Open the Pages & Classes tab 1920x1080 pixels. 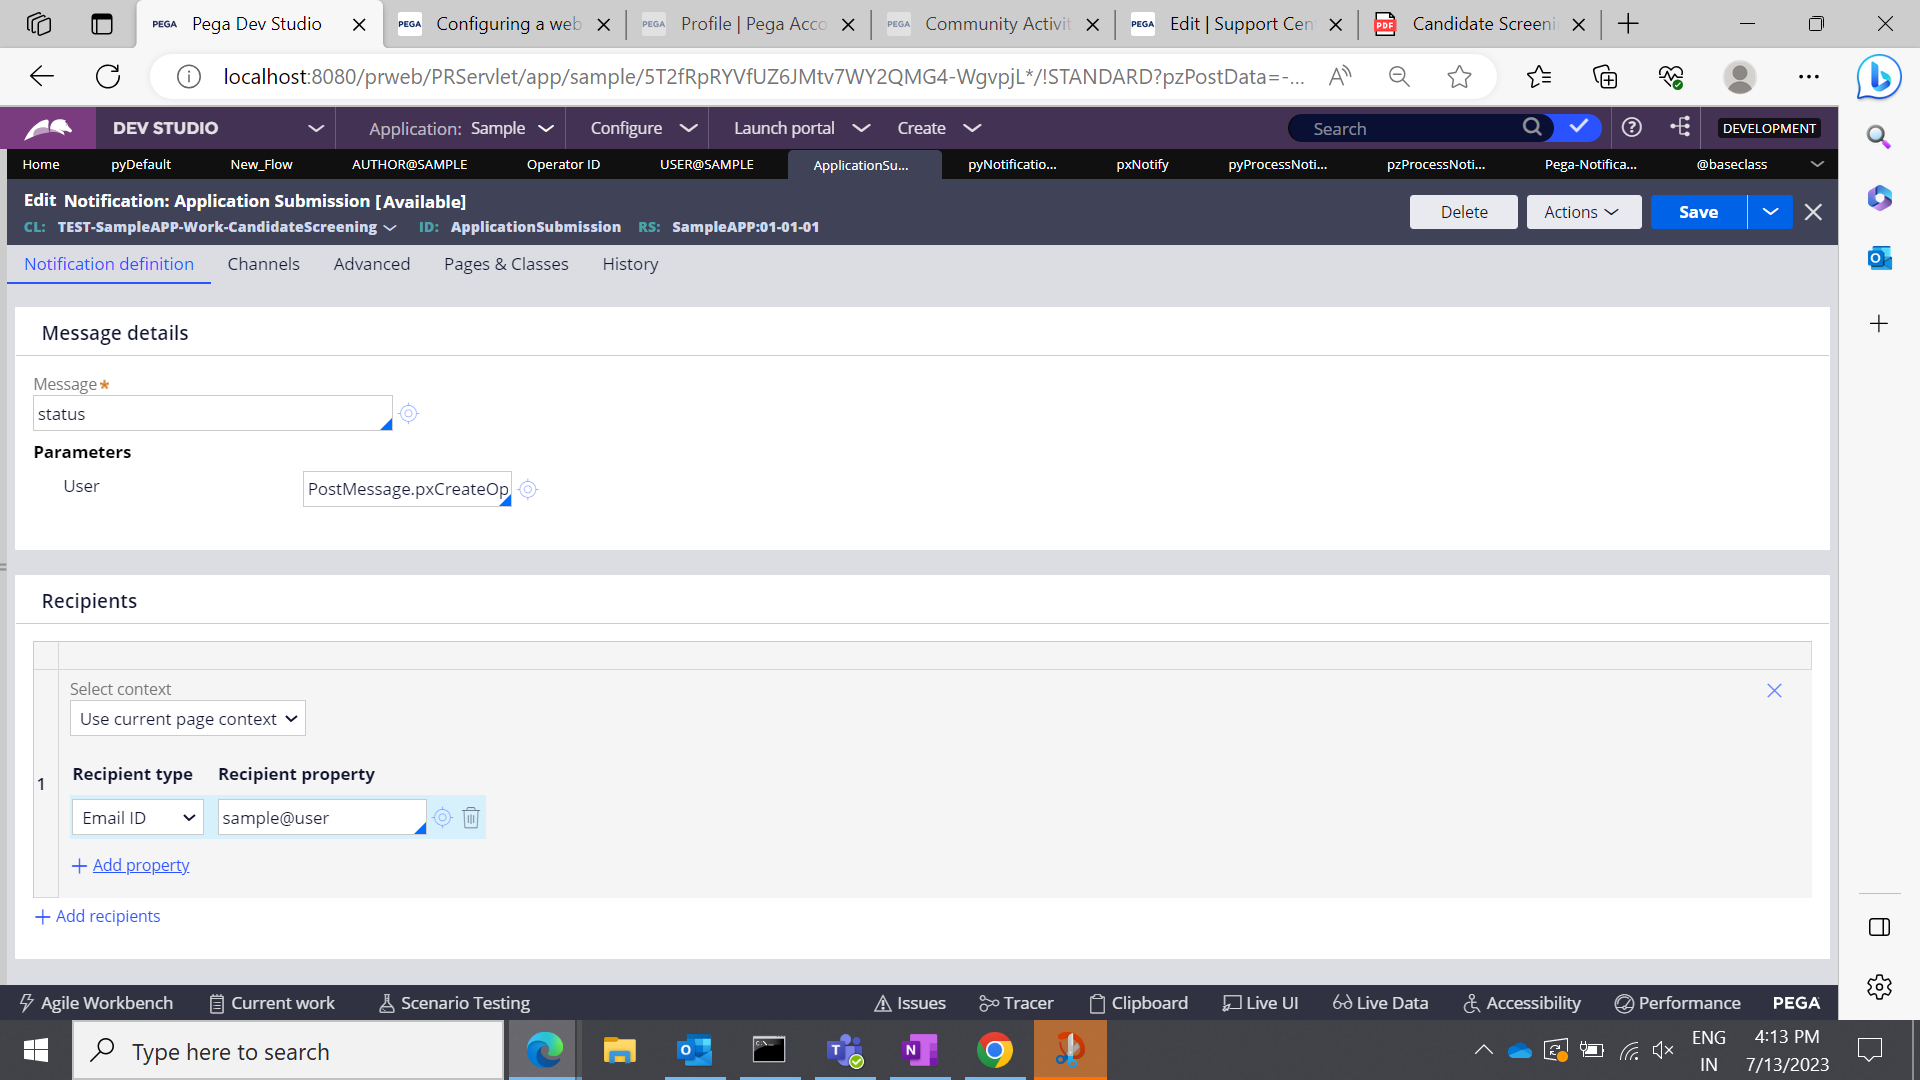[506, 264]
